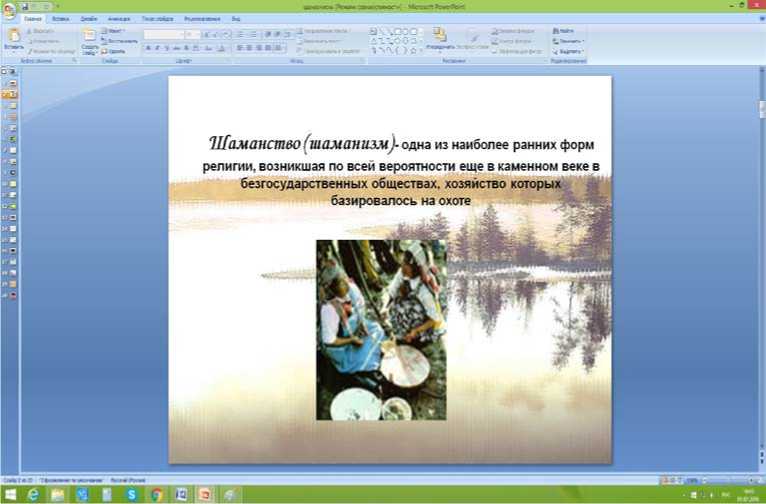Click the PowerPoint taskbar icon
Viewport: 766px width, 504px height.
click(x=206, y=495)
